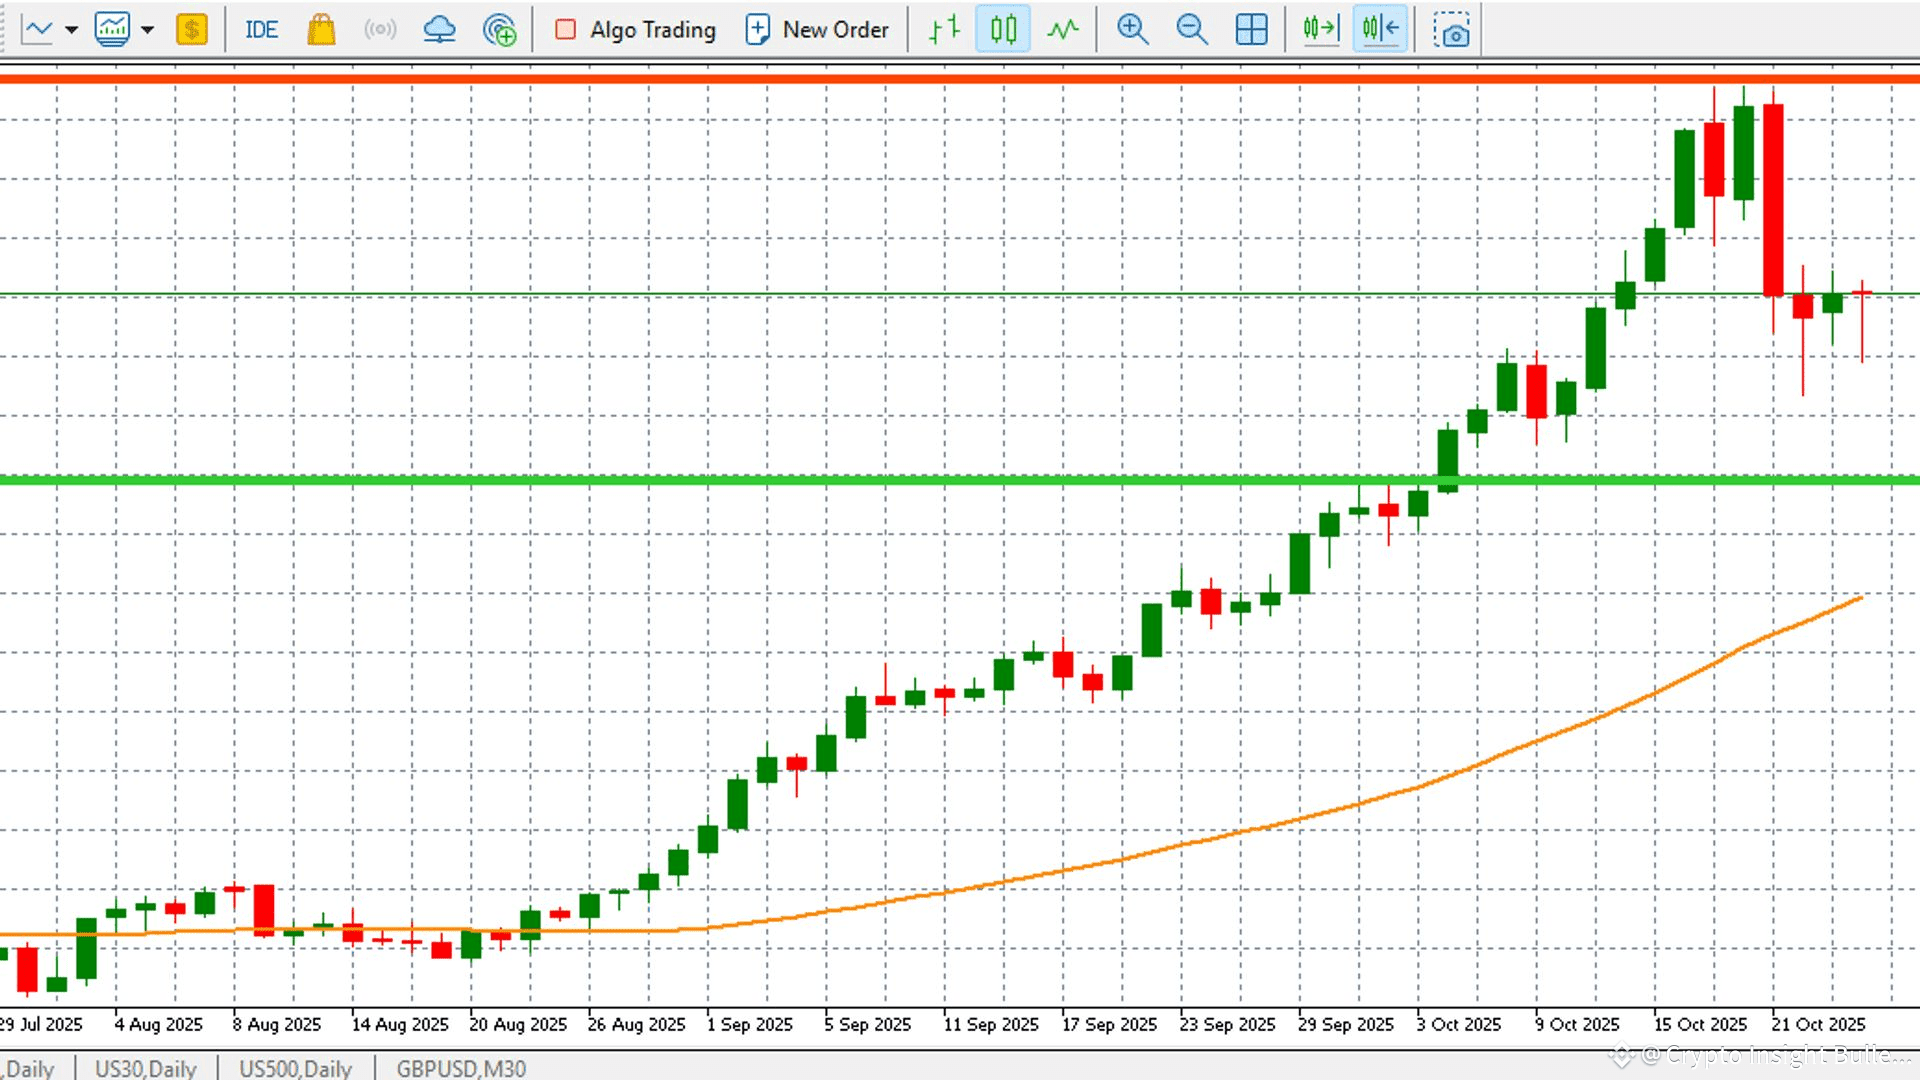1920x1080 pixels.
Task: Switch to line chart display
Action: (1063, 30)
